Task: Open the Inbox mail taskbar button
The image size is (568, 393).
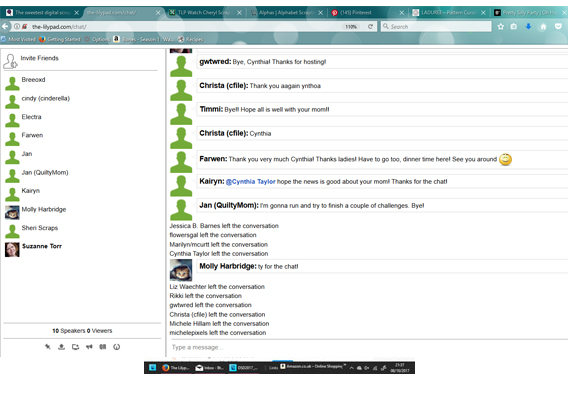Action: point(210,368)
